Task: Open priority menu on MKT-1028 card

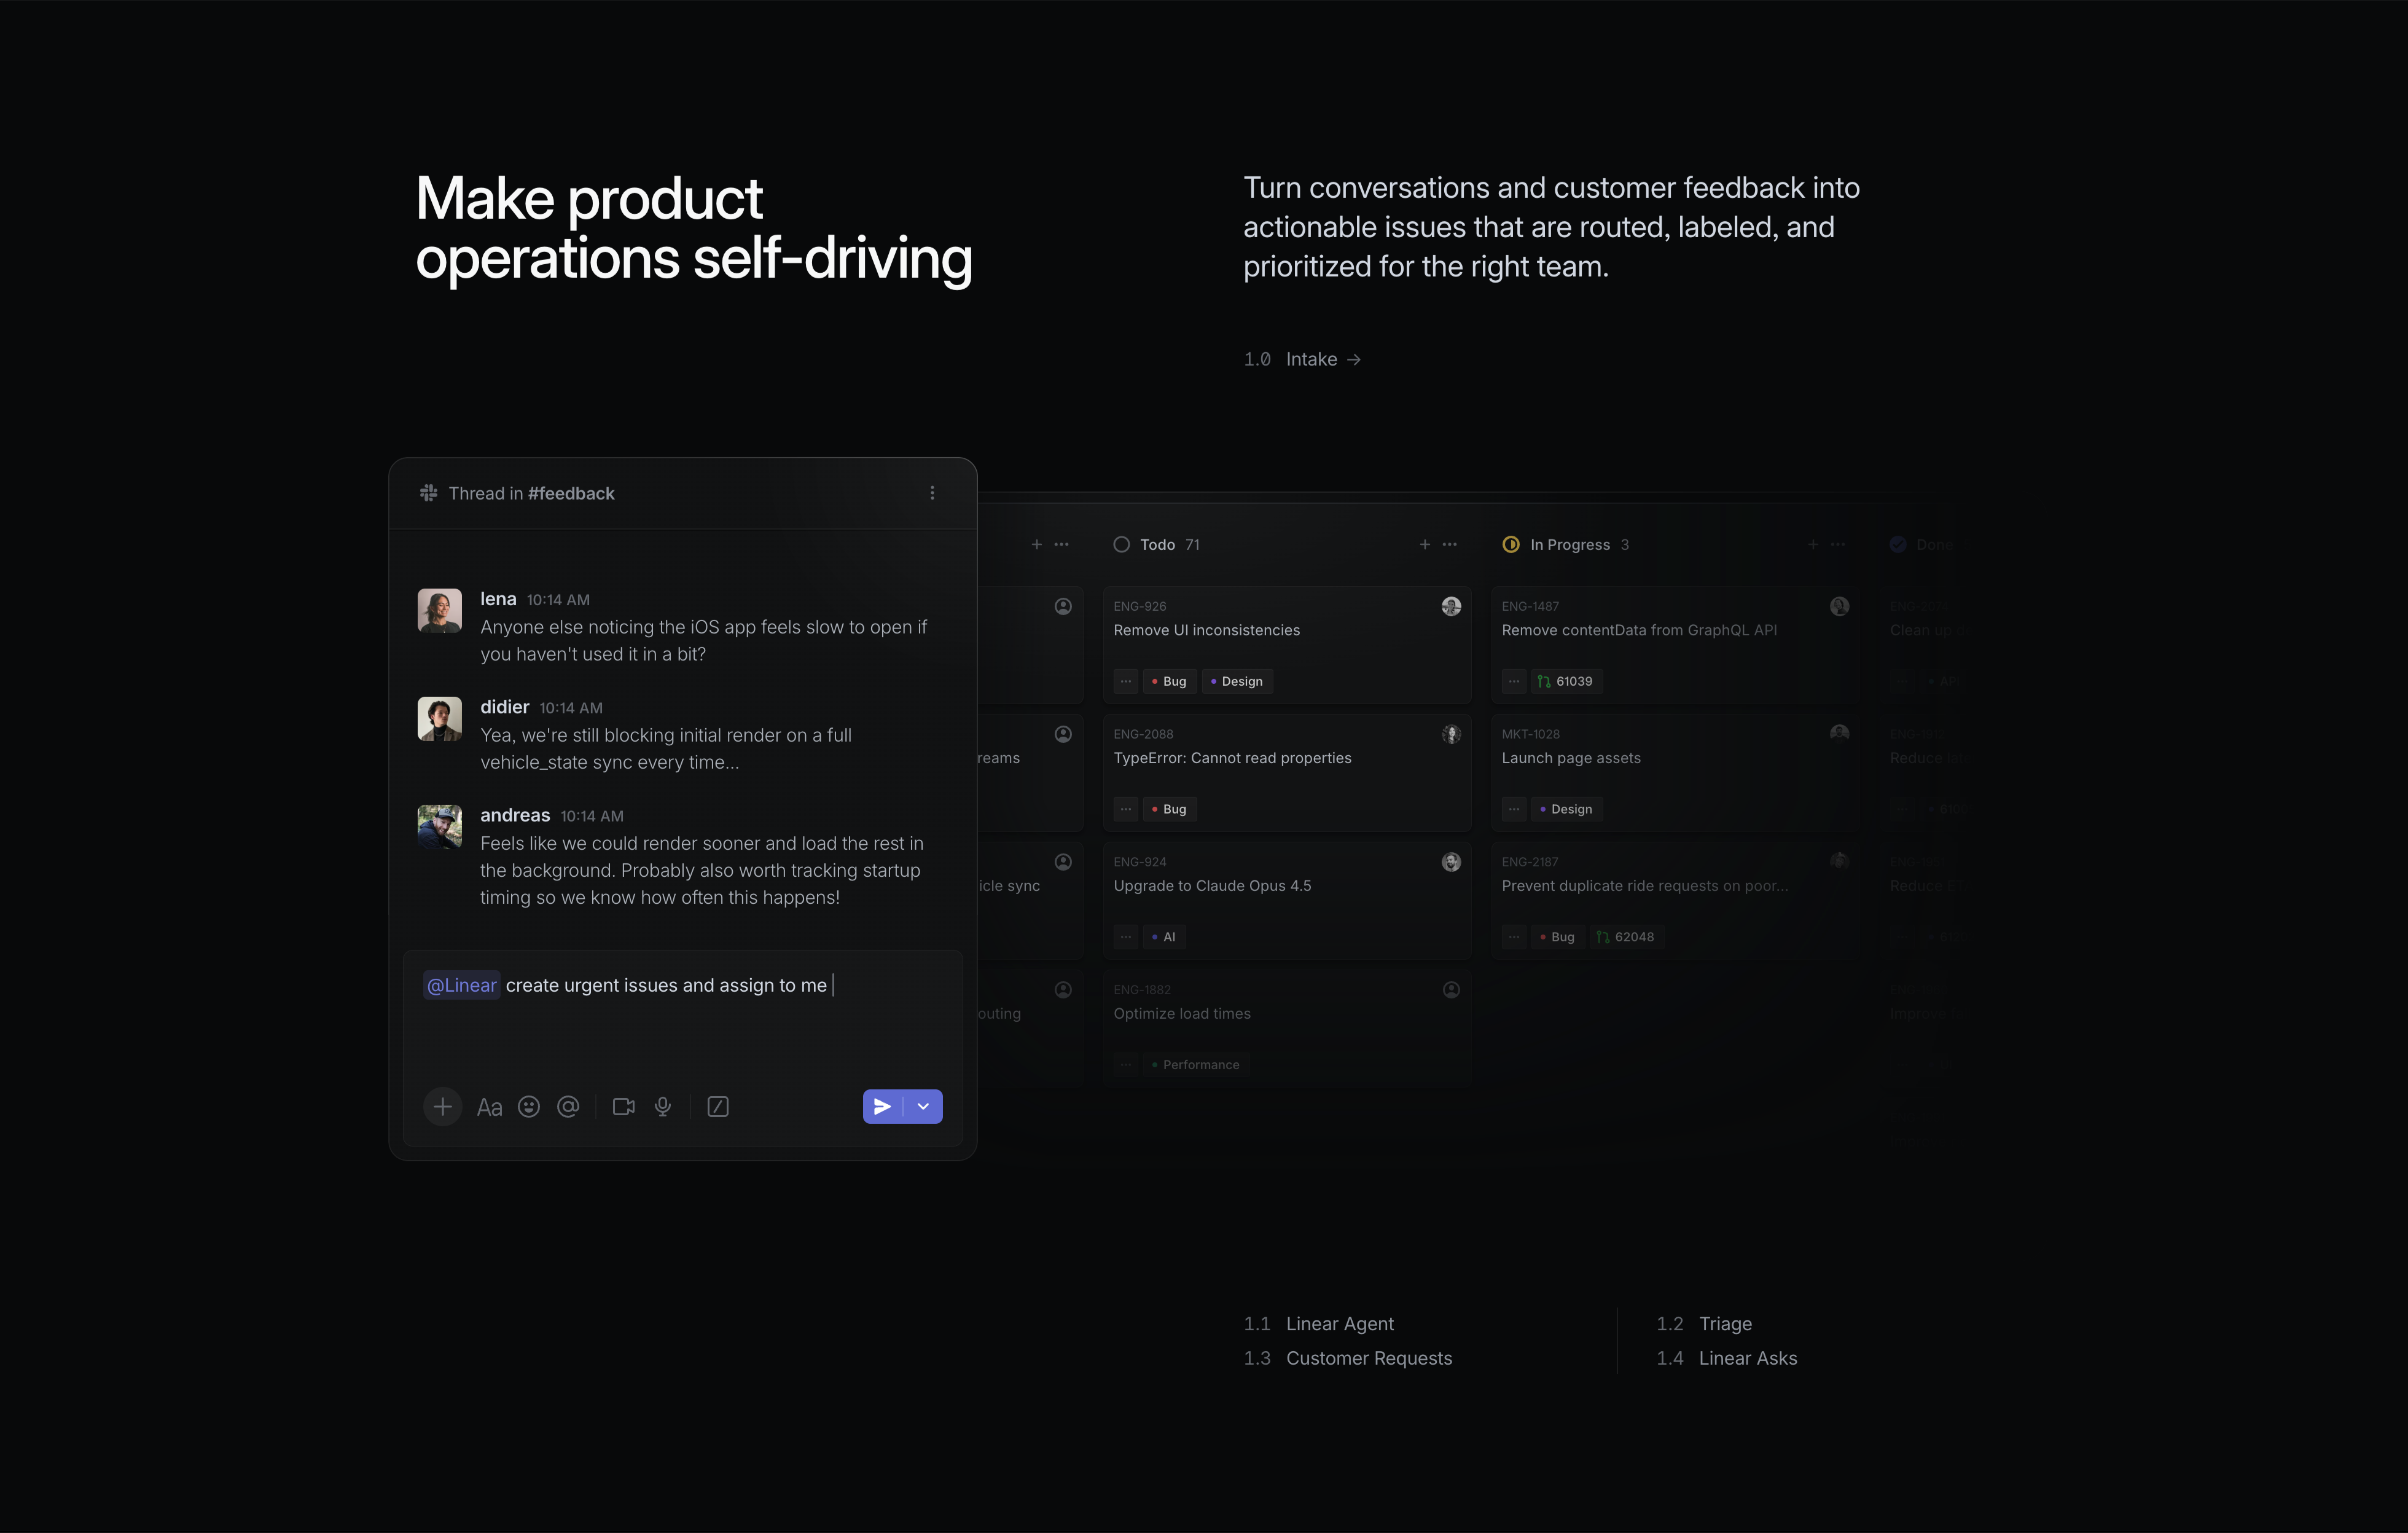Action: click(x=1514, y=809)
